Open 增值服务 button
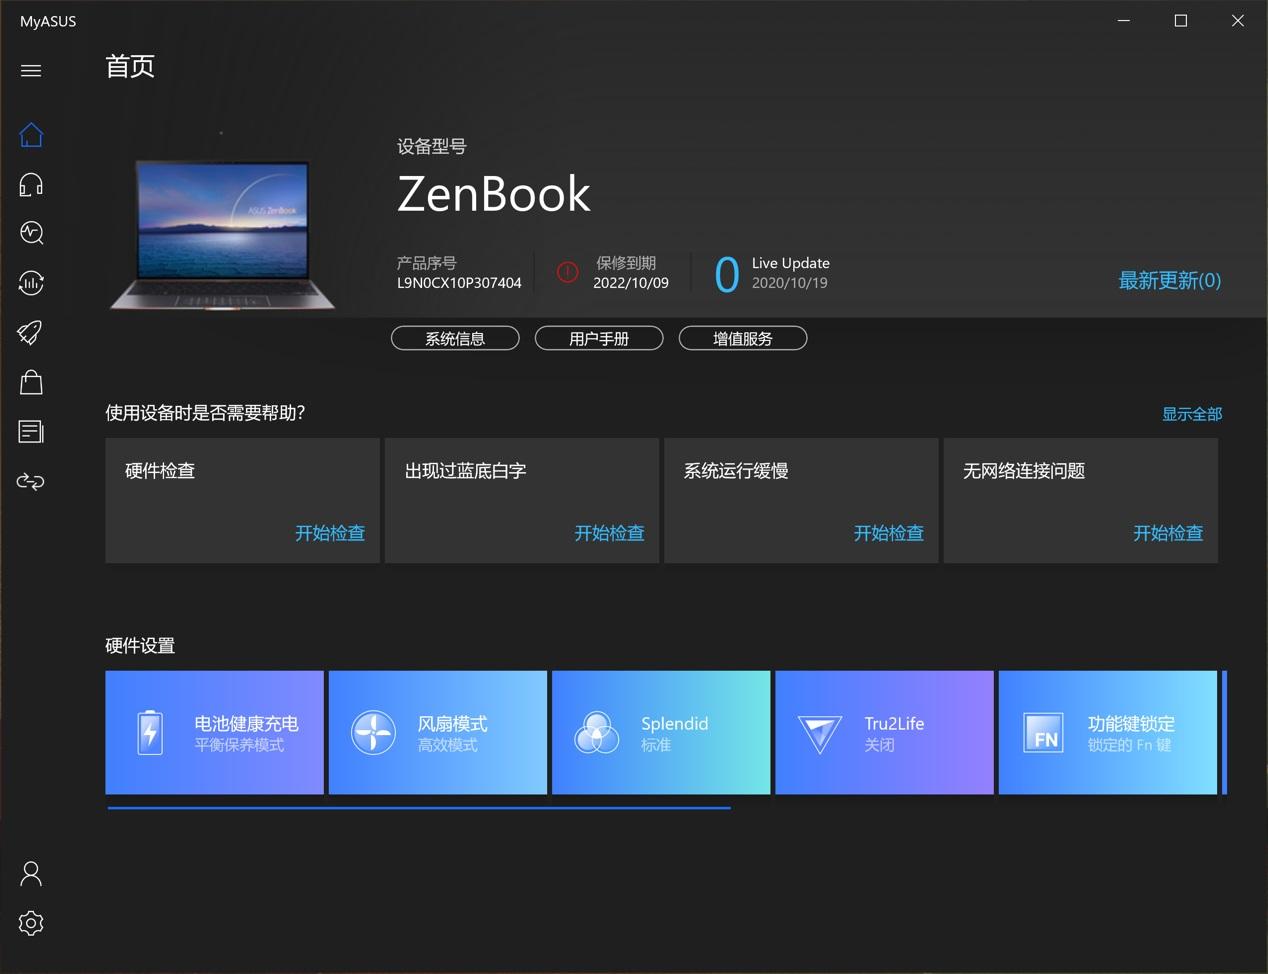Viewport: 1268px width, 974px height. [743, 339]
